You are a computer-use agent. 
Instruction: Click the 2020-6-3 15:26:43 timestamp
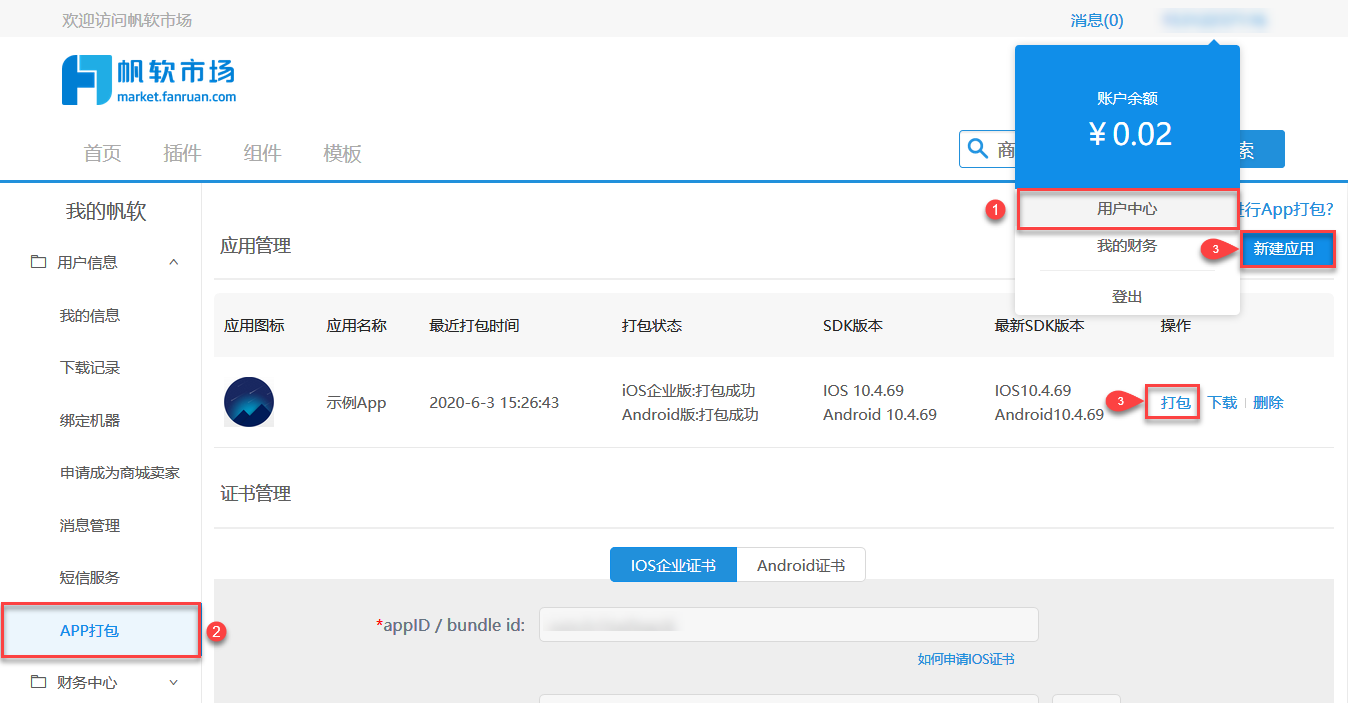point(494,402)
